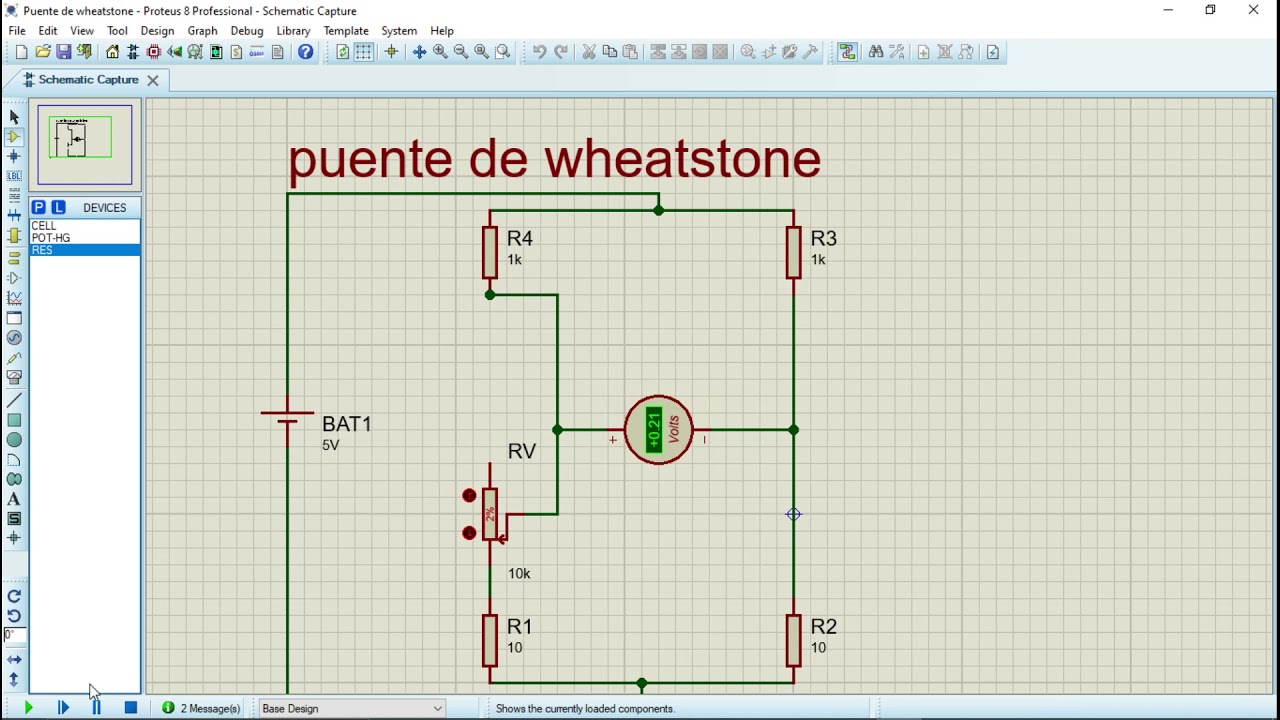Click the New Design icon
The height and width of the screenshot is (720, 1280).
[22, 52]
